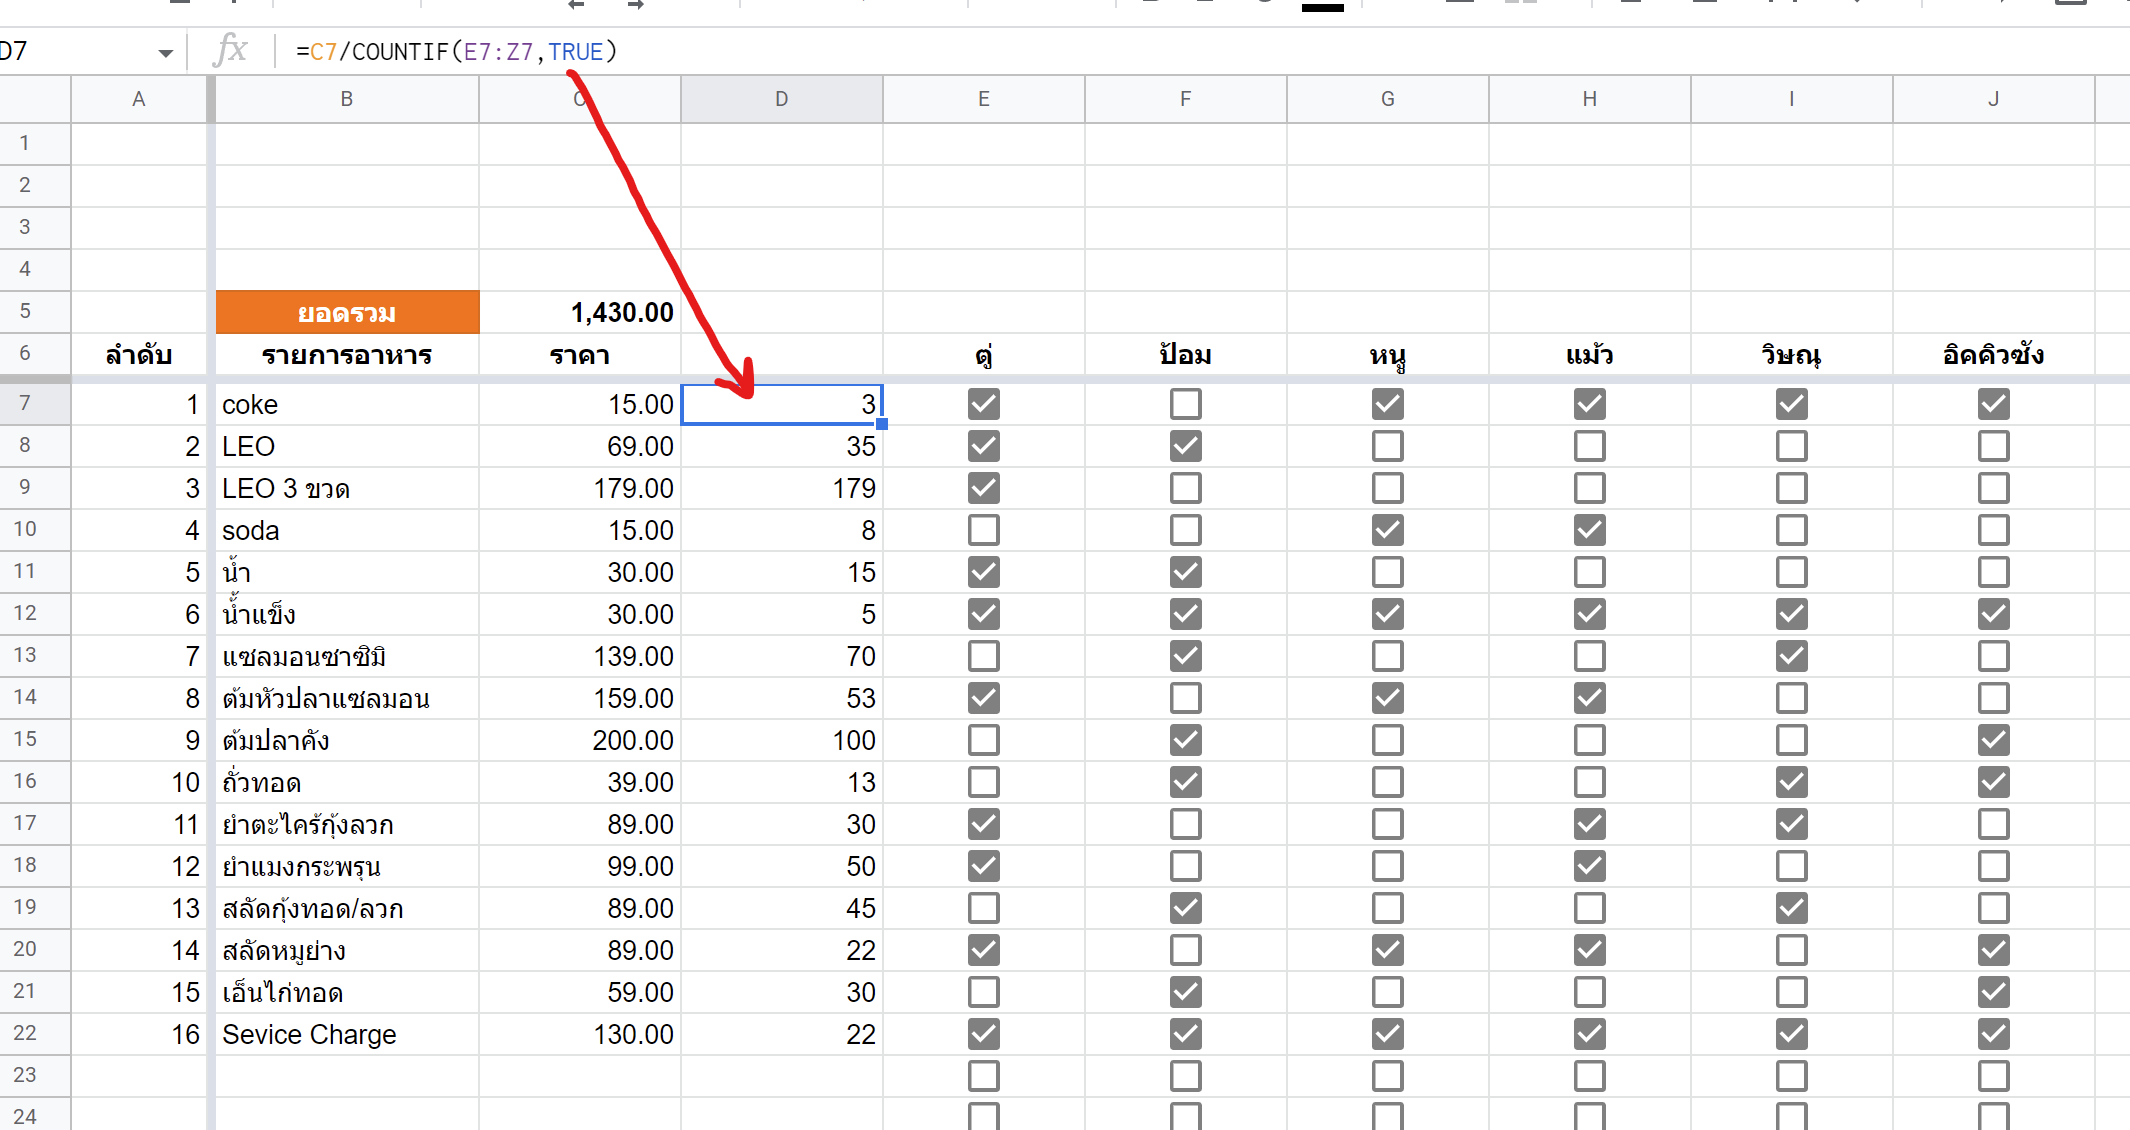Select the รายการอาหาร header cell
The width and height of the screenshot is (2130, 1130).
click(x=347, y=354)
